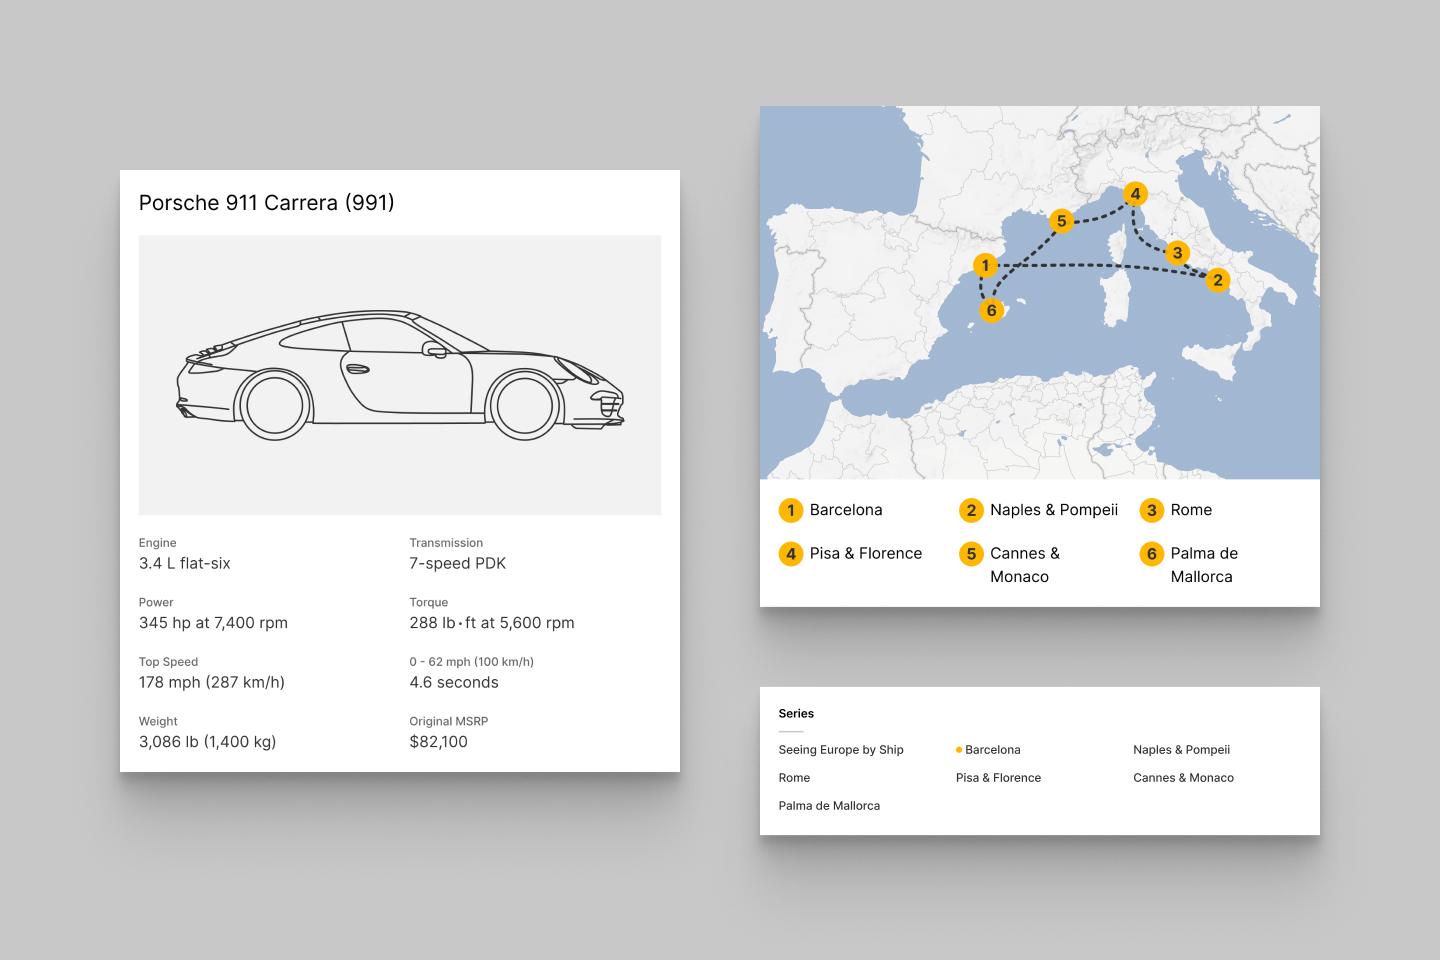
Task: Select map marker 6 over Mallorca
Action: point(991,310)
